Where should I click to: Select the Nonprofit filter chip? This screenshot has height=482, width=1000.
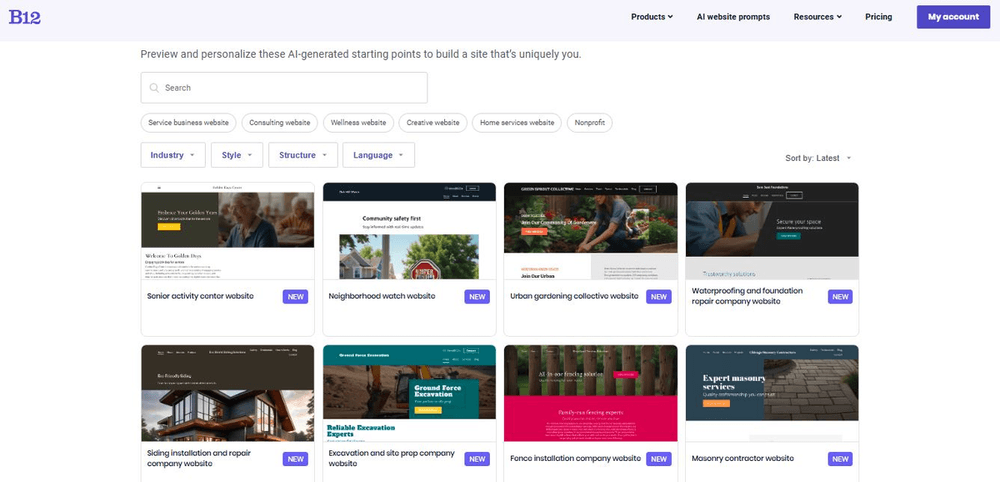(x=590, y=123)
